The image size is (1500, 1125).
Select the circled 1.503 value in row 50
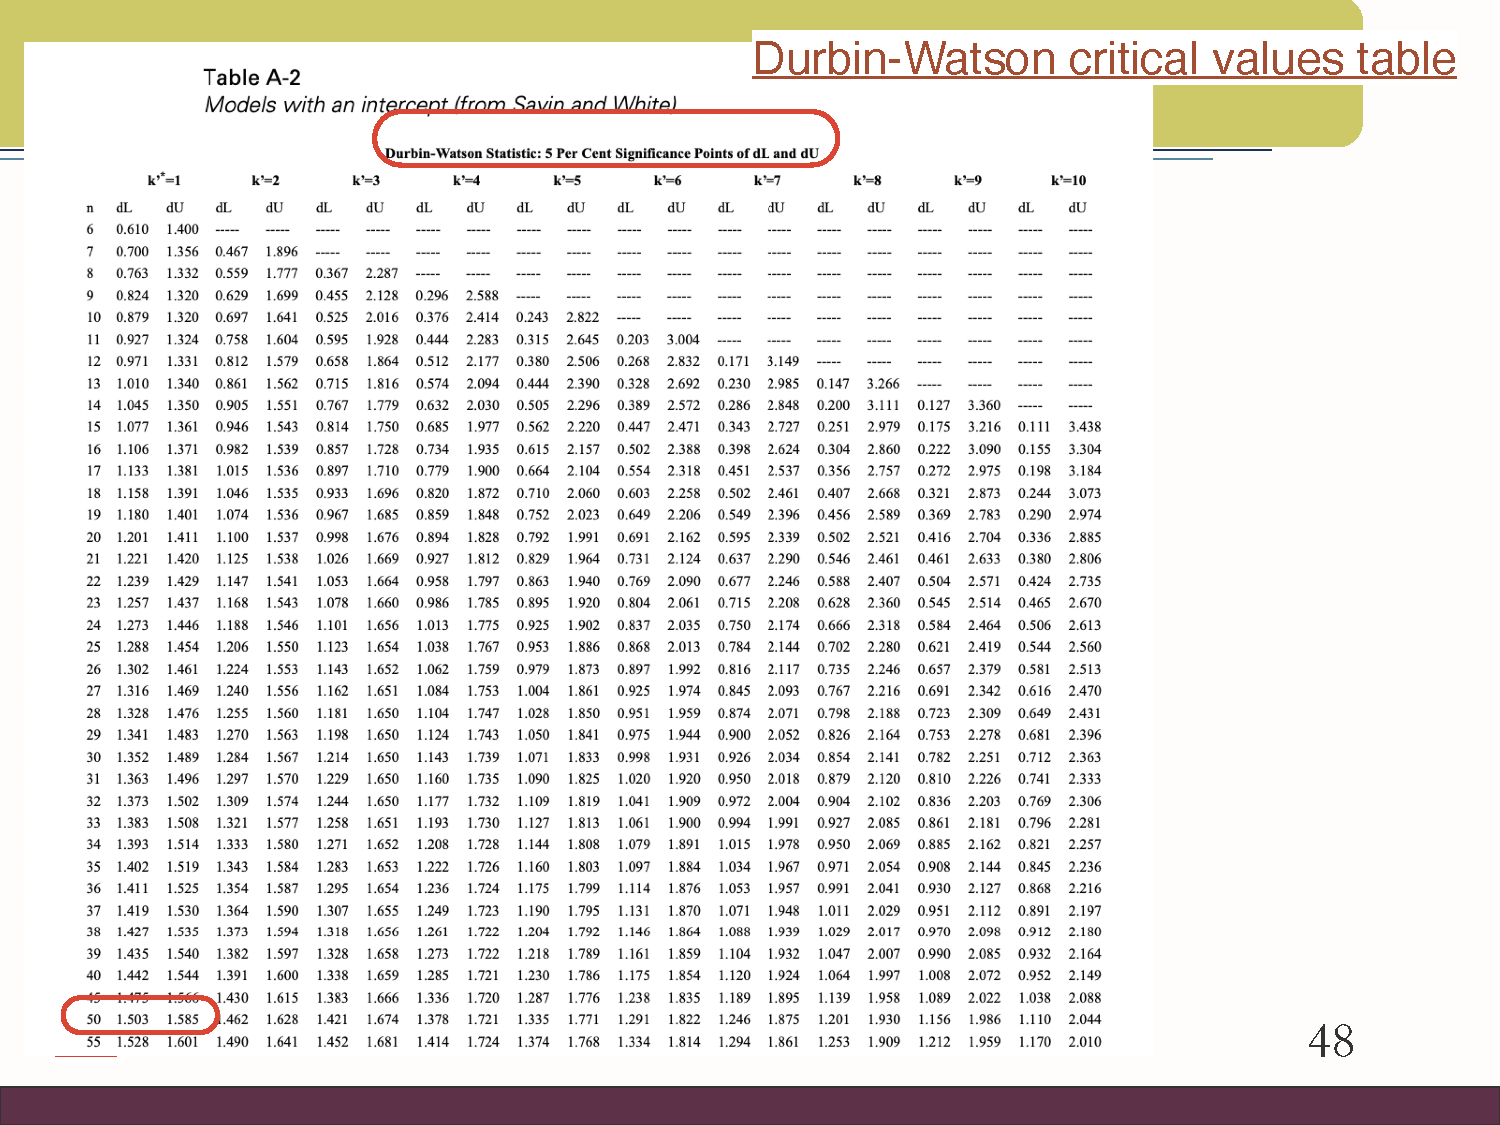point(133,1019)
